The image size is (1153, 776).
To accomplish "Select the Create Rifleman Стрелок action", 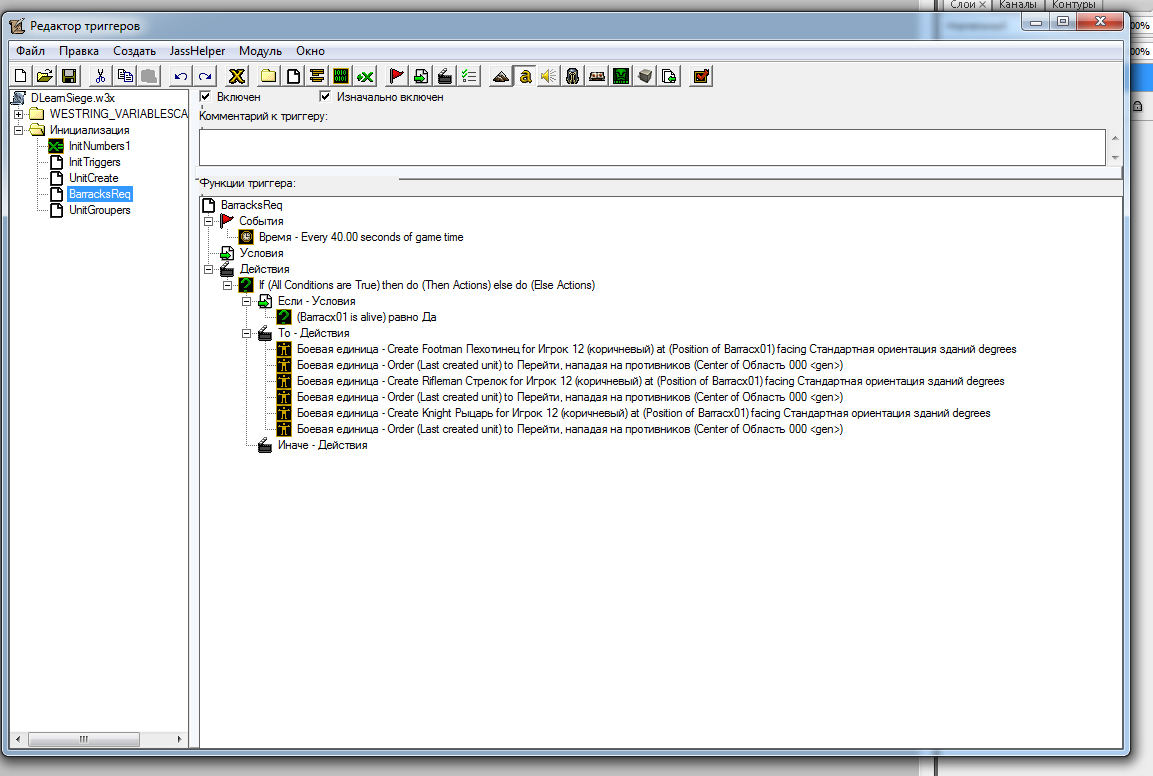I will click(x=651, y=381).
